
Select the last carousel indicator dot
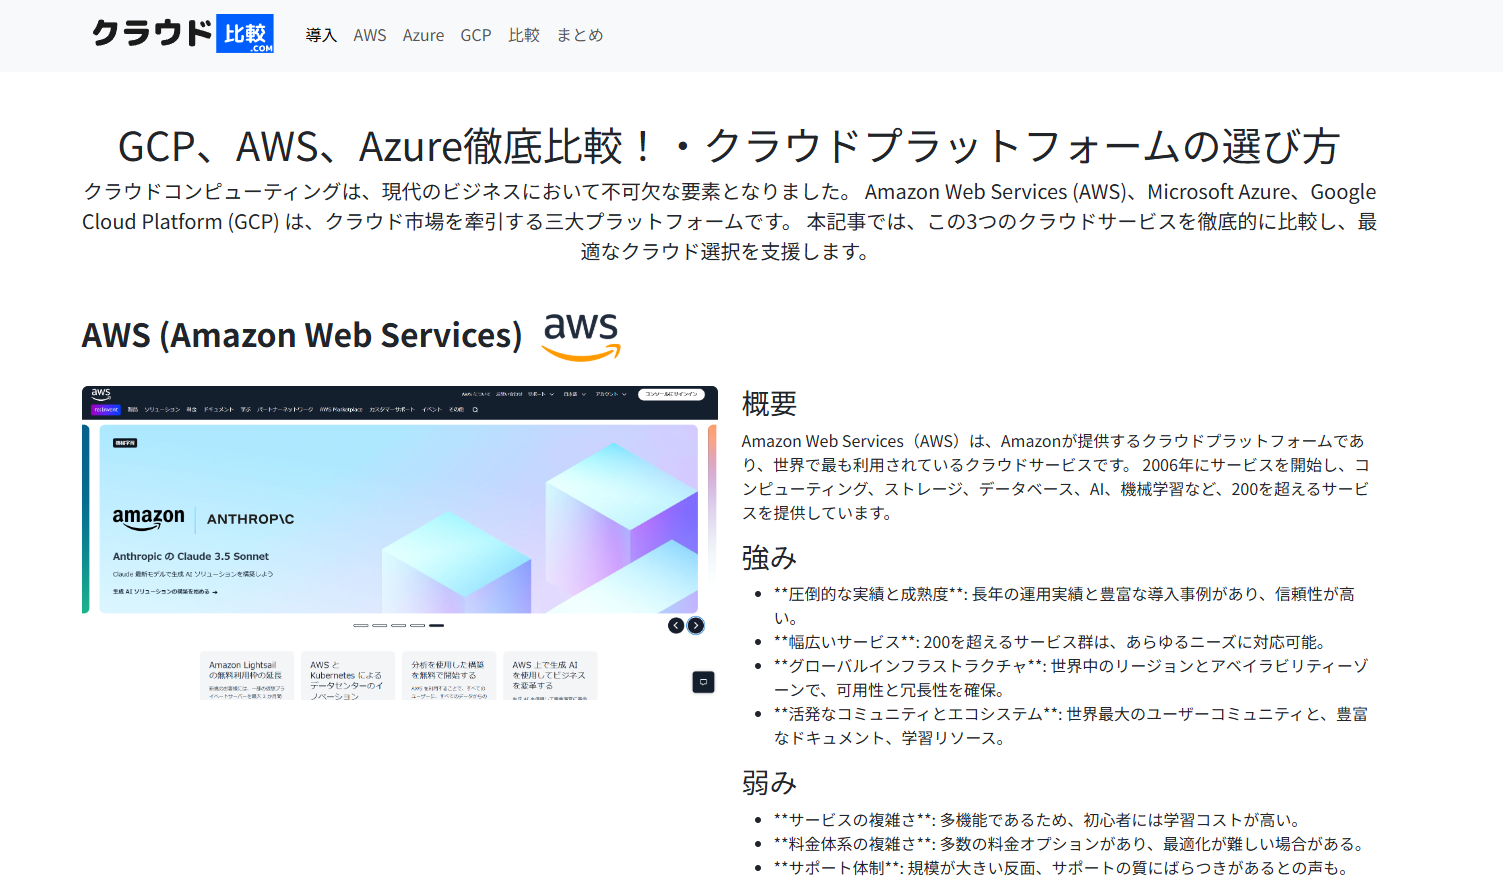click(x=436, y=626)
